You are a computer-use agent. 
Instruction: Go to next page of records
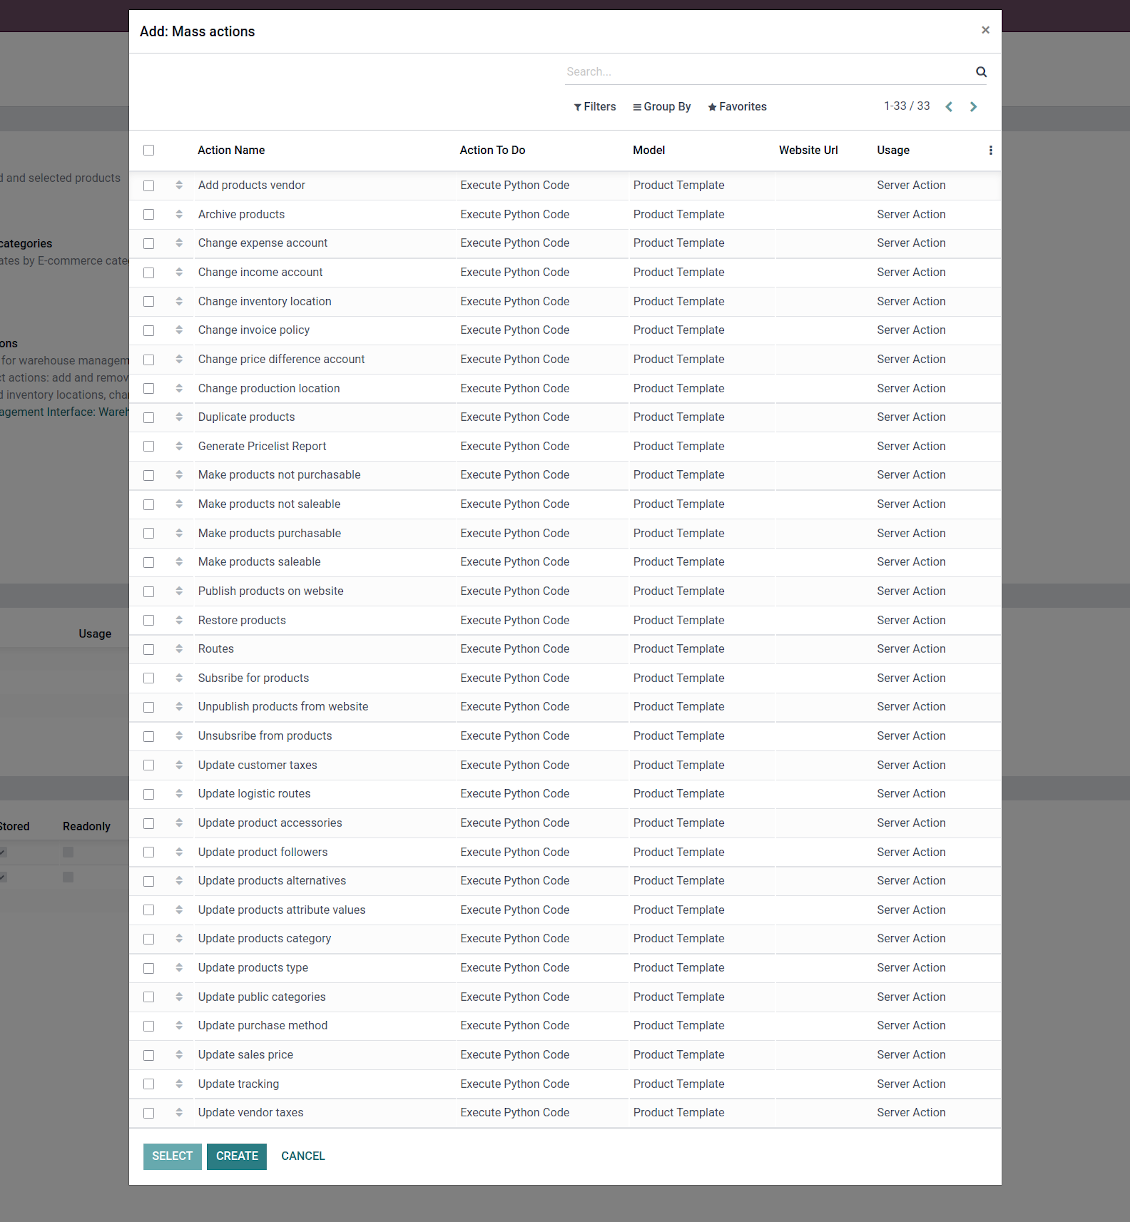pos(973,107)
